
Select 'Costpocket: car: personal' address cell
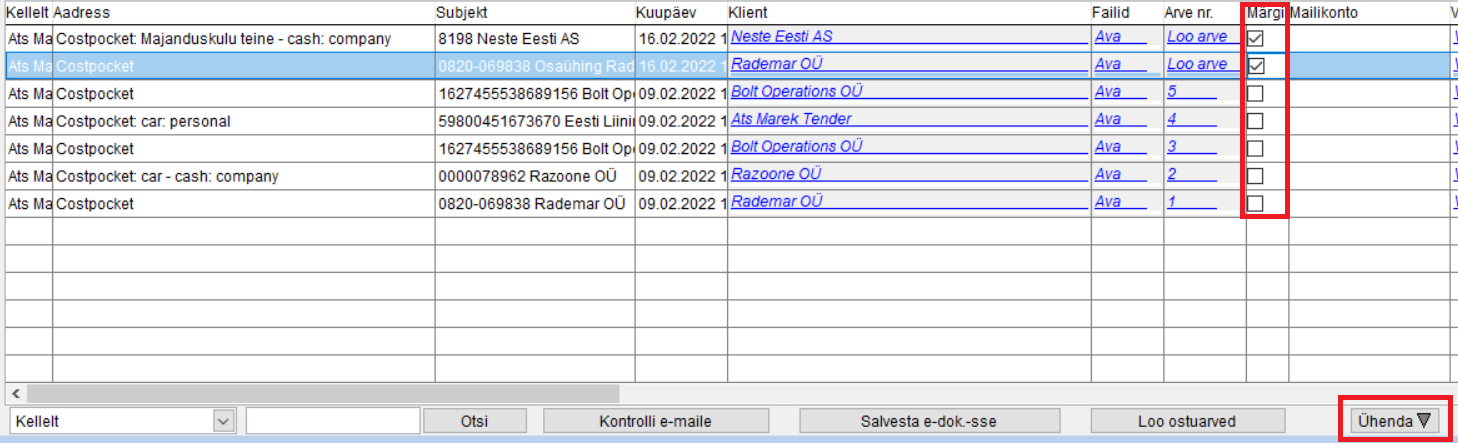click(x=243, y=121)
